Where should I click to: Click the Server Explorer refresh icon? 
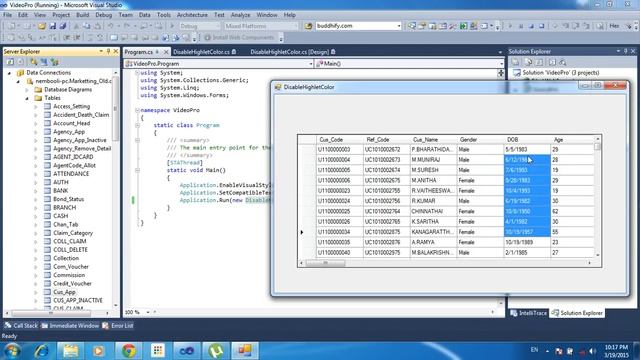(x=10, y=62)
